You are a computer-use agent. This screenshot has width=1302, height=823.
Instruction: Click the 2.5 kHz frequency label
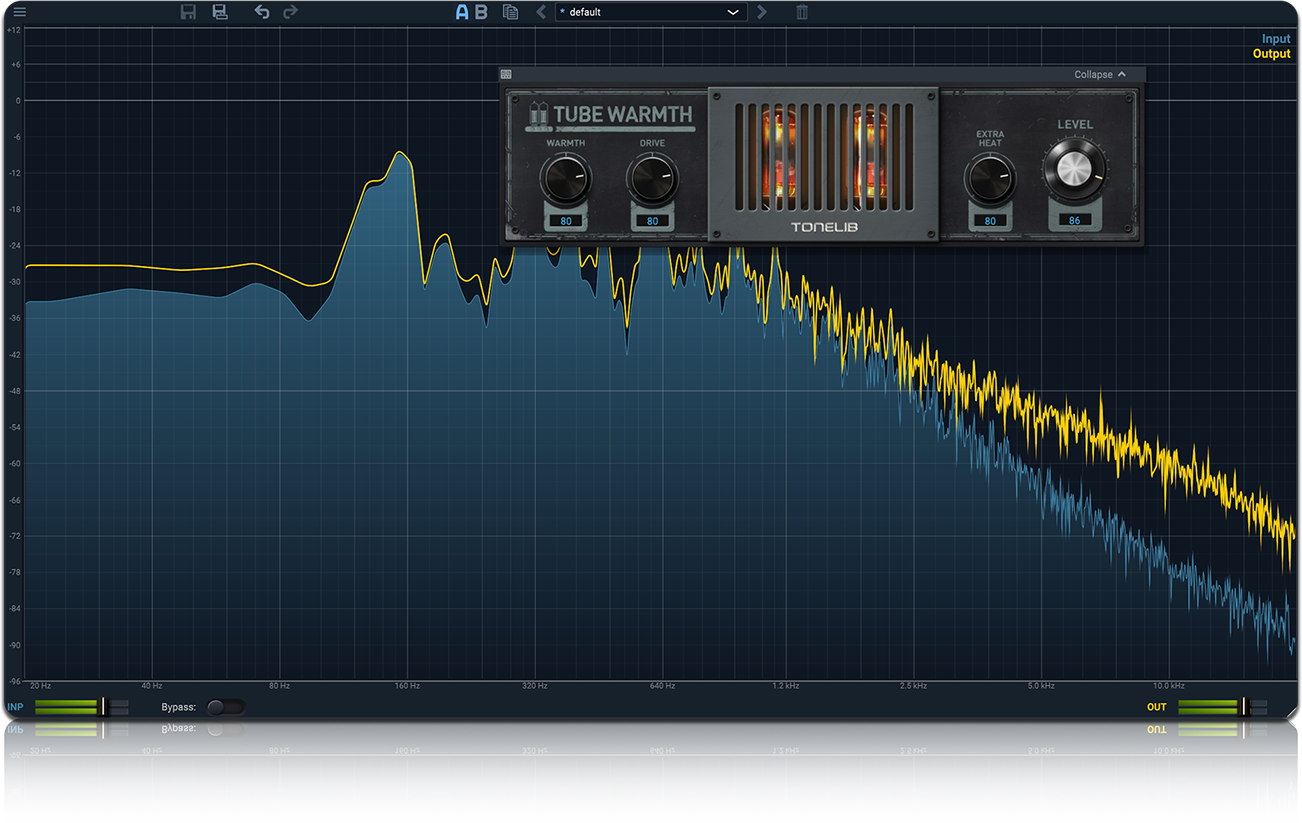click(x=914, y=686)
